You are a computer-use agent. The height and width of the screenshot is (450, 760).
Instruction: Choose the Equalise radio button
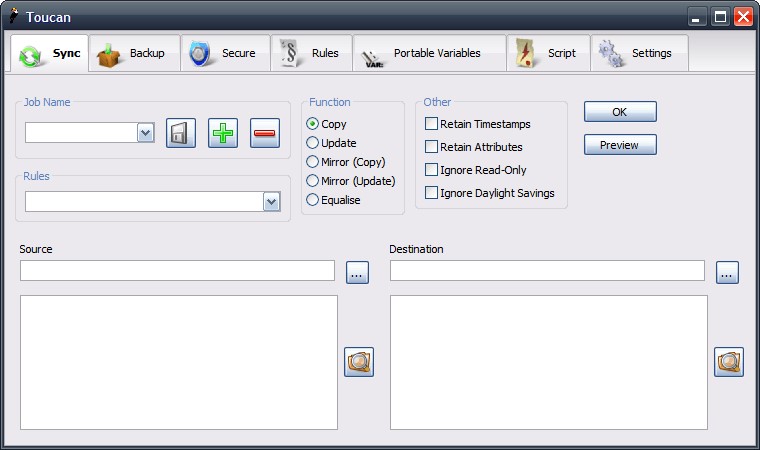click(313, 200)
